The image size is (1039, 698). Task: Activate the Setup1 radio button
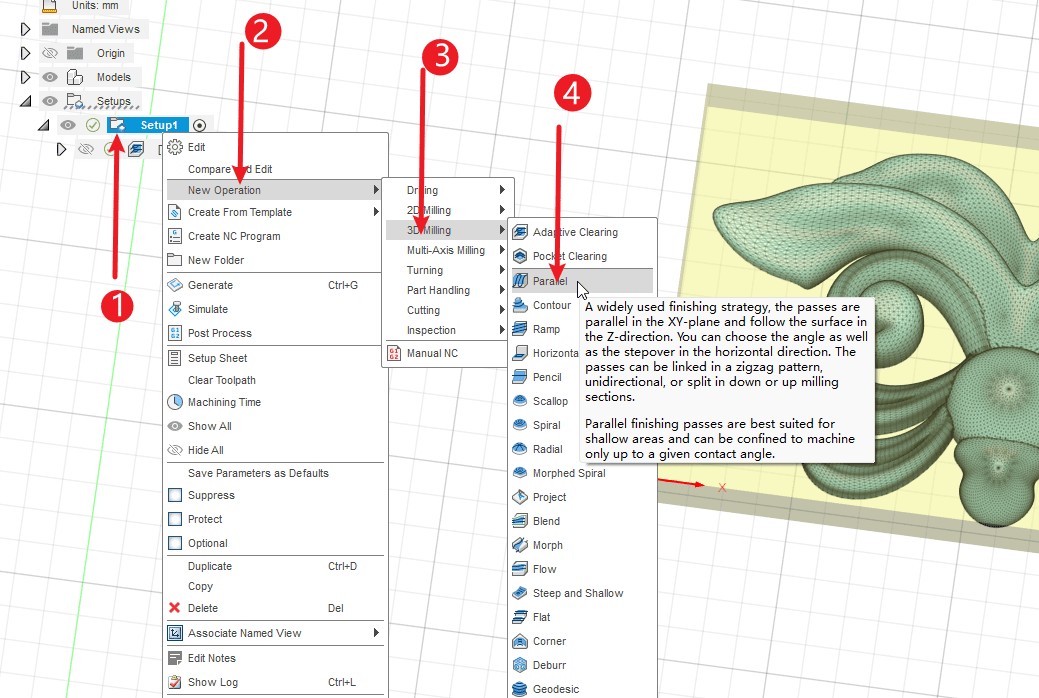[x=199, y=125]
